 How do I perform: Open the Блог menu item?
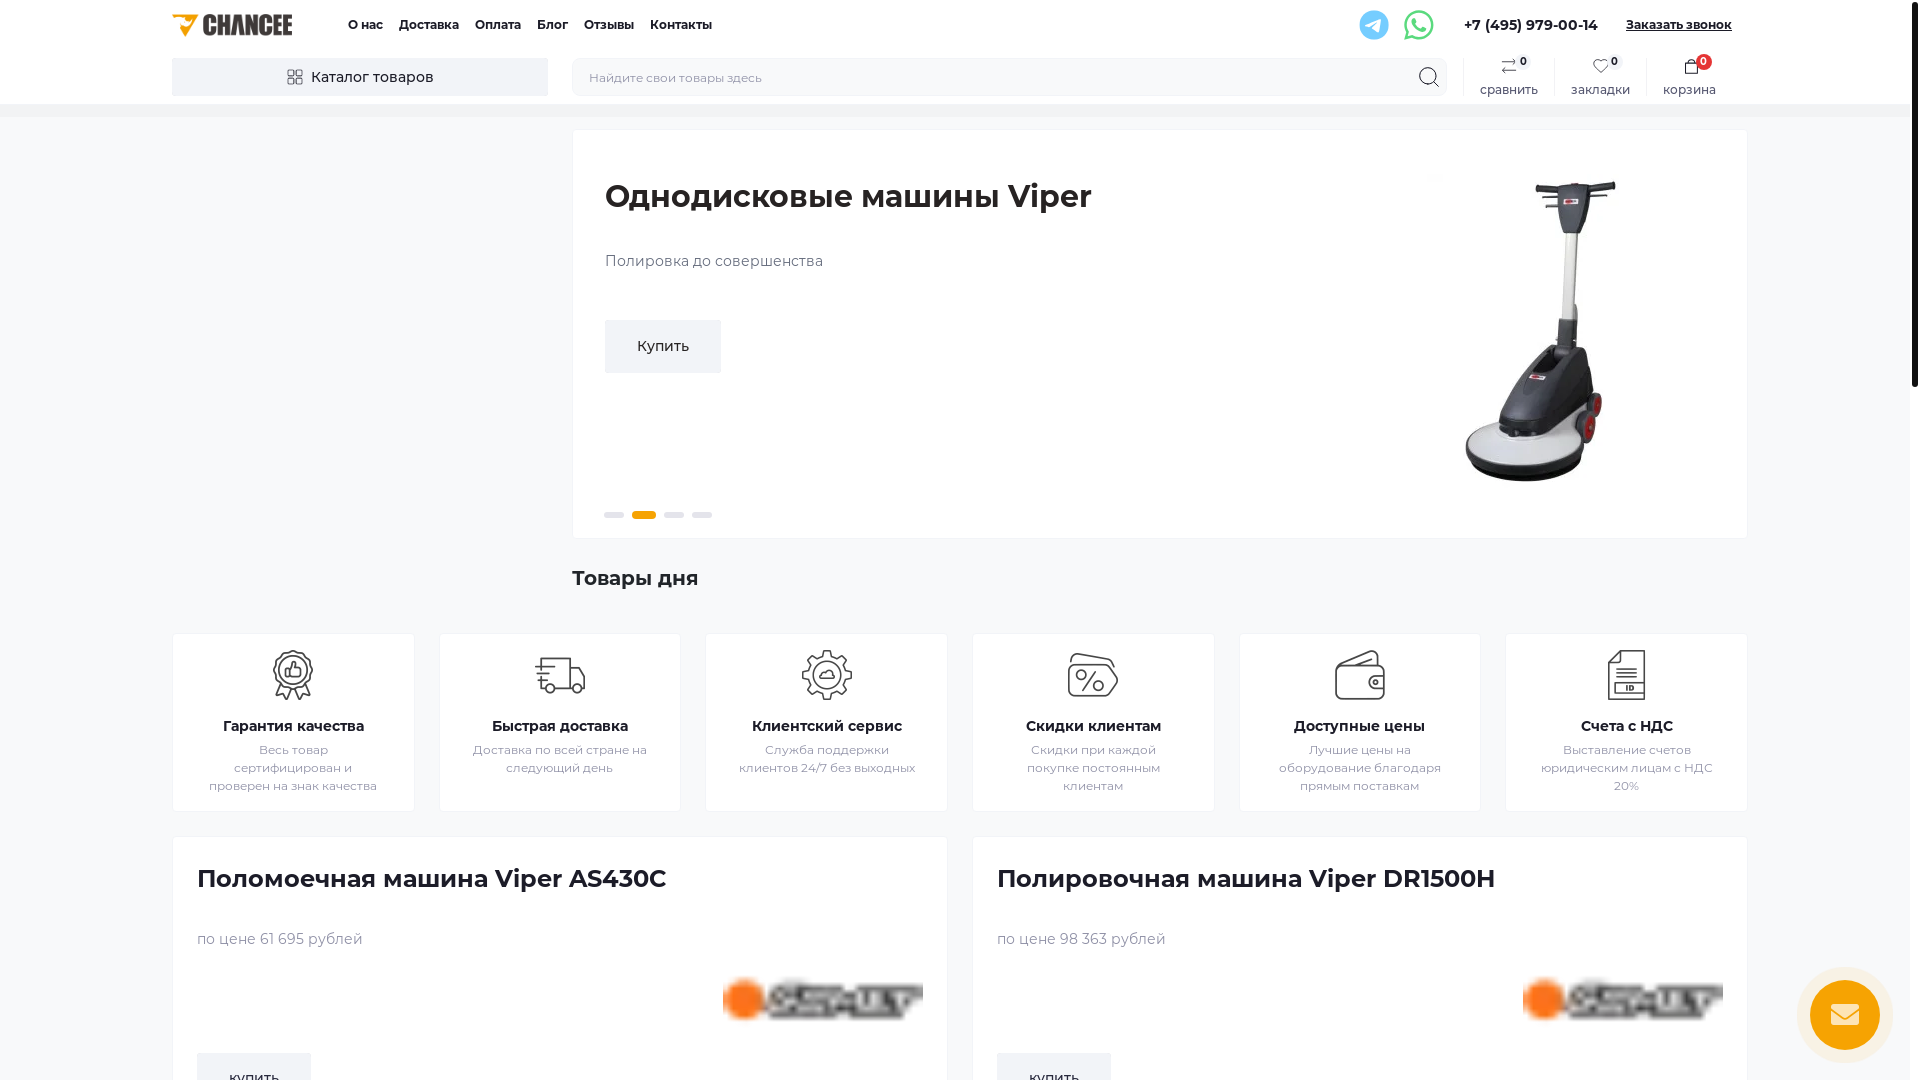(x=552, y=25)
